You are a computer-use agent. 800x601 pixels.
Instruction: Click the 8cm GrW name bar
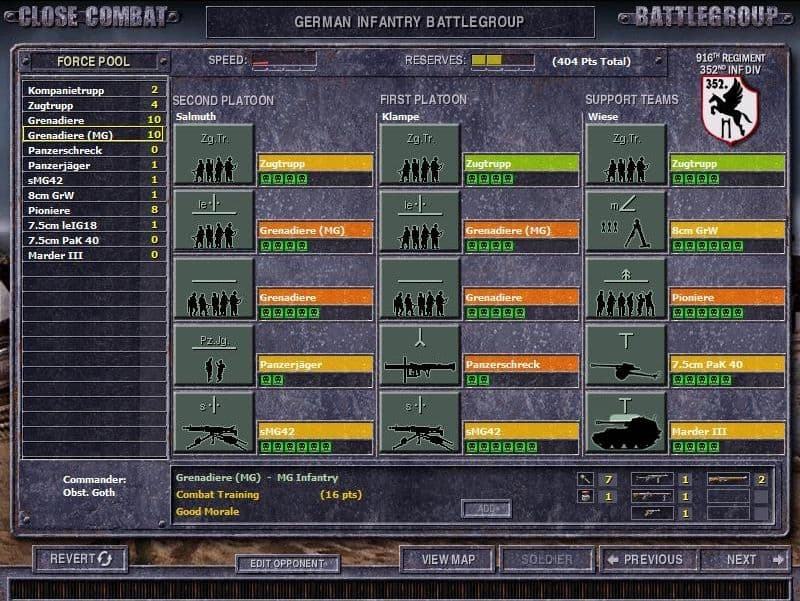coord(728,230)
